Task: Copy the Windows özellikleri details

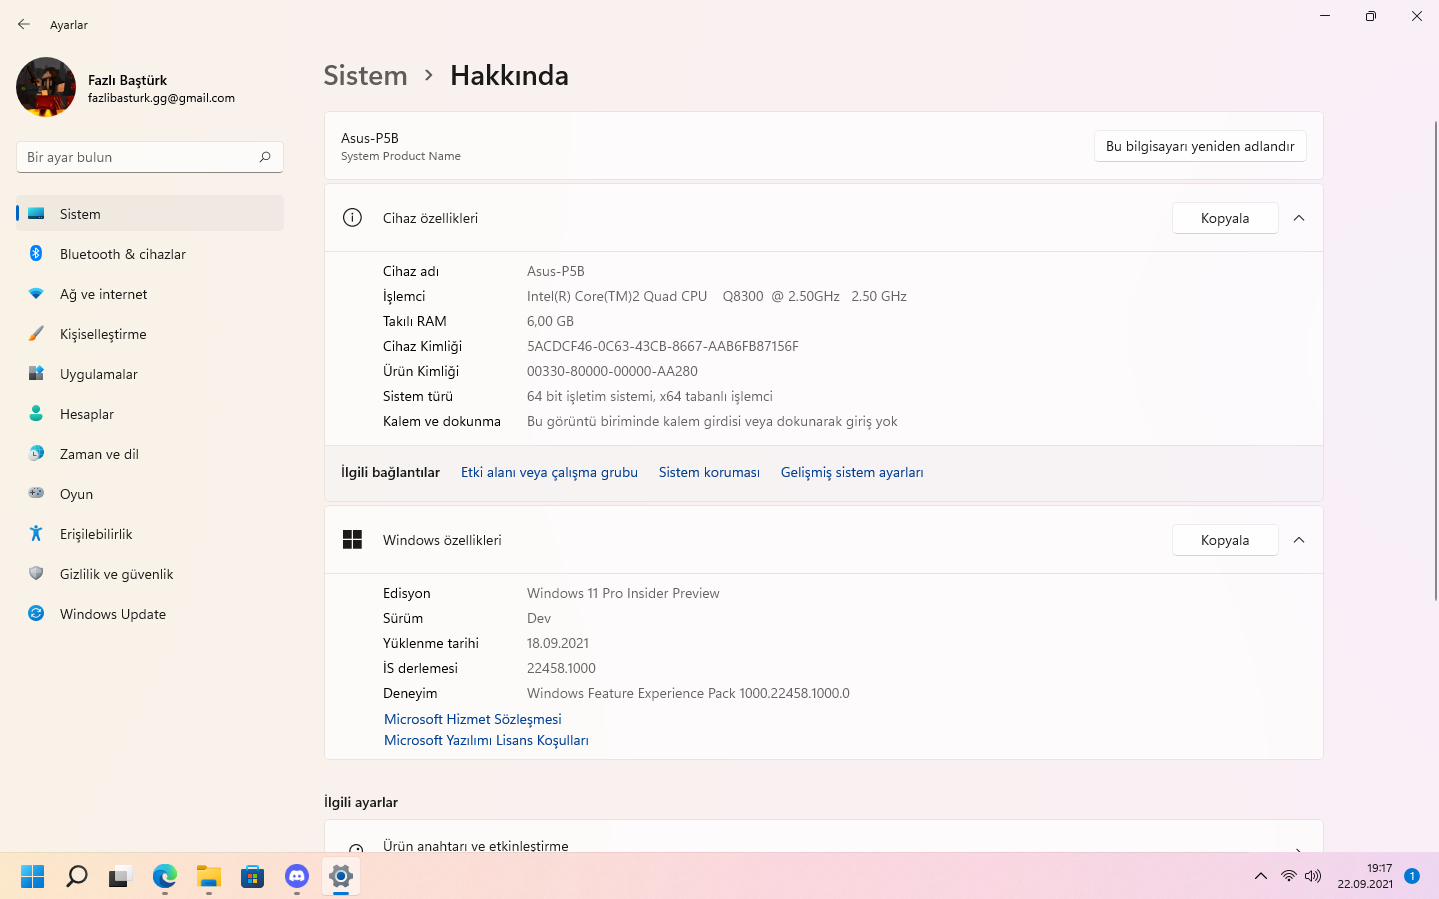Action: coord(1225,540)
